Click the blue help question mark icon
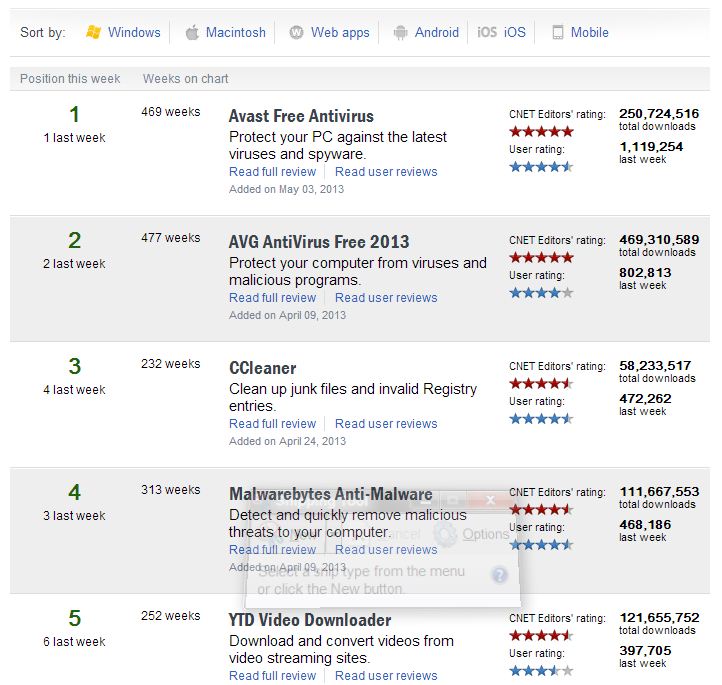Viewport: 722px width, 685px height. [500, 575]
